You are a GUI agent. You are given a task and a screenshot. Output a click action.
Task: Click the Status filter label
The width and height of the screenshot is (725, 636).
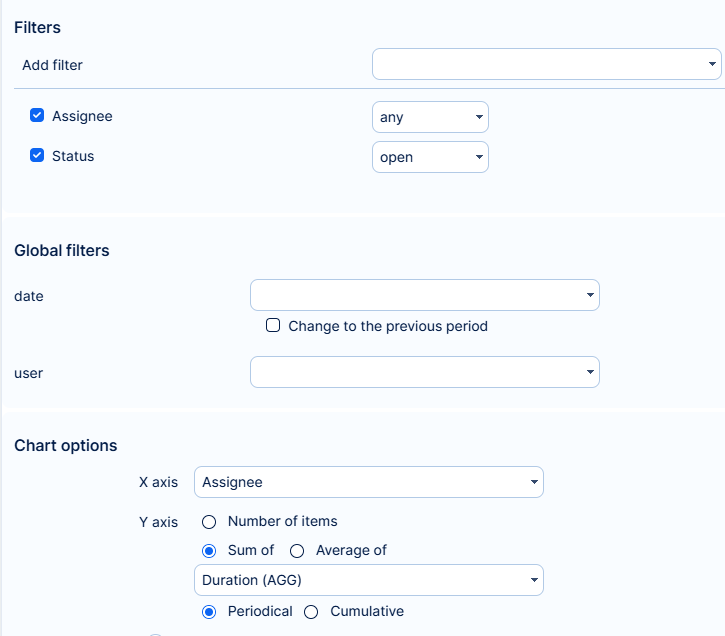pyautogui.click(x=73, y=156)
